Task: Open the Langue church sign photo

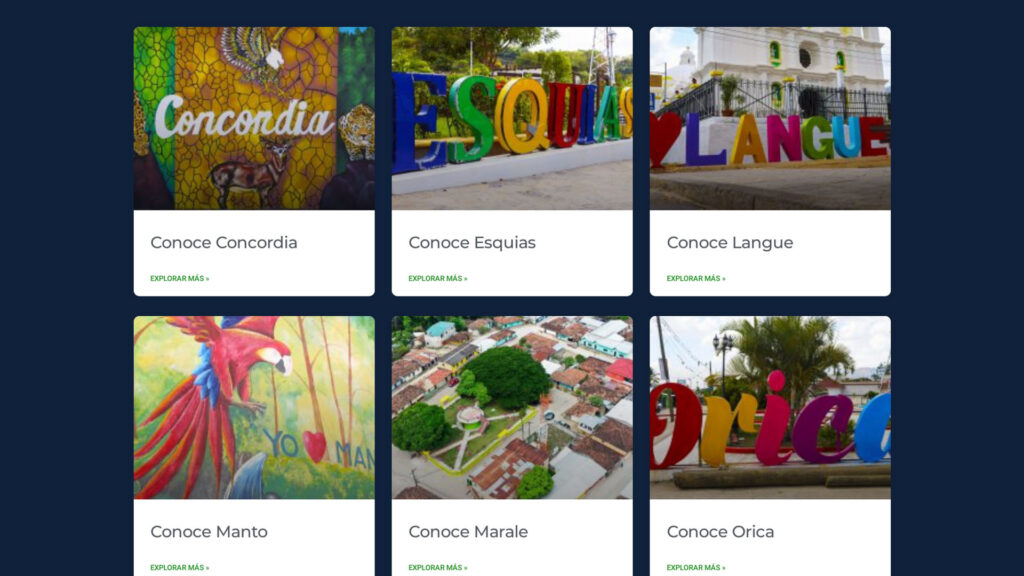Action: (x=770, y=118)
